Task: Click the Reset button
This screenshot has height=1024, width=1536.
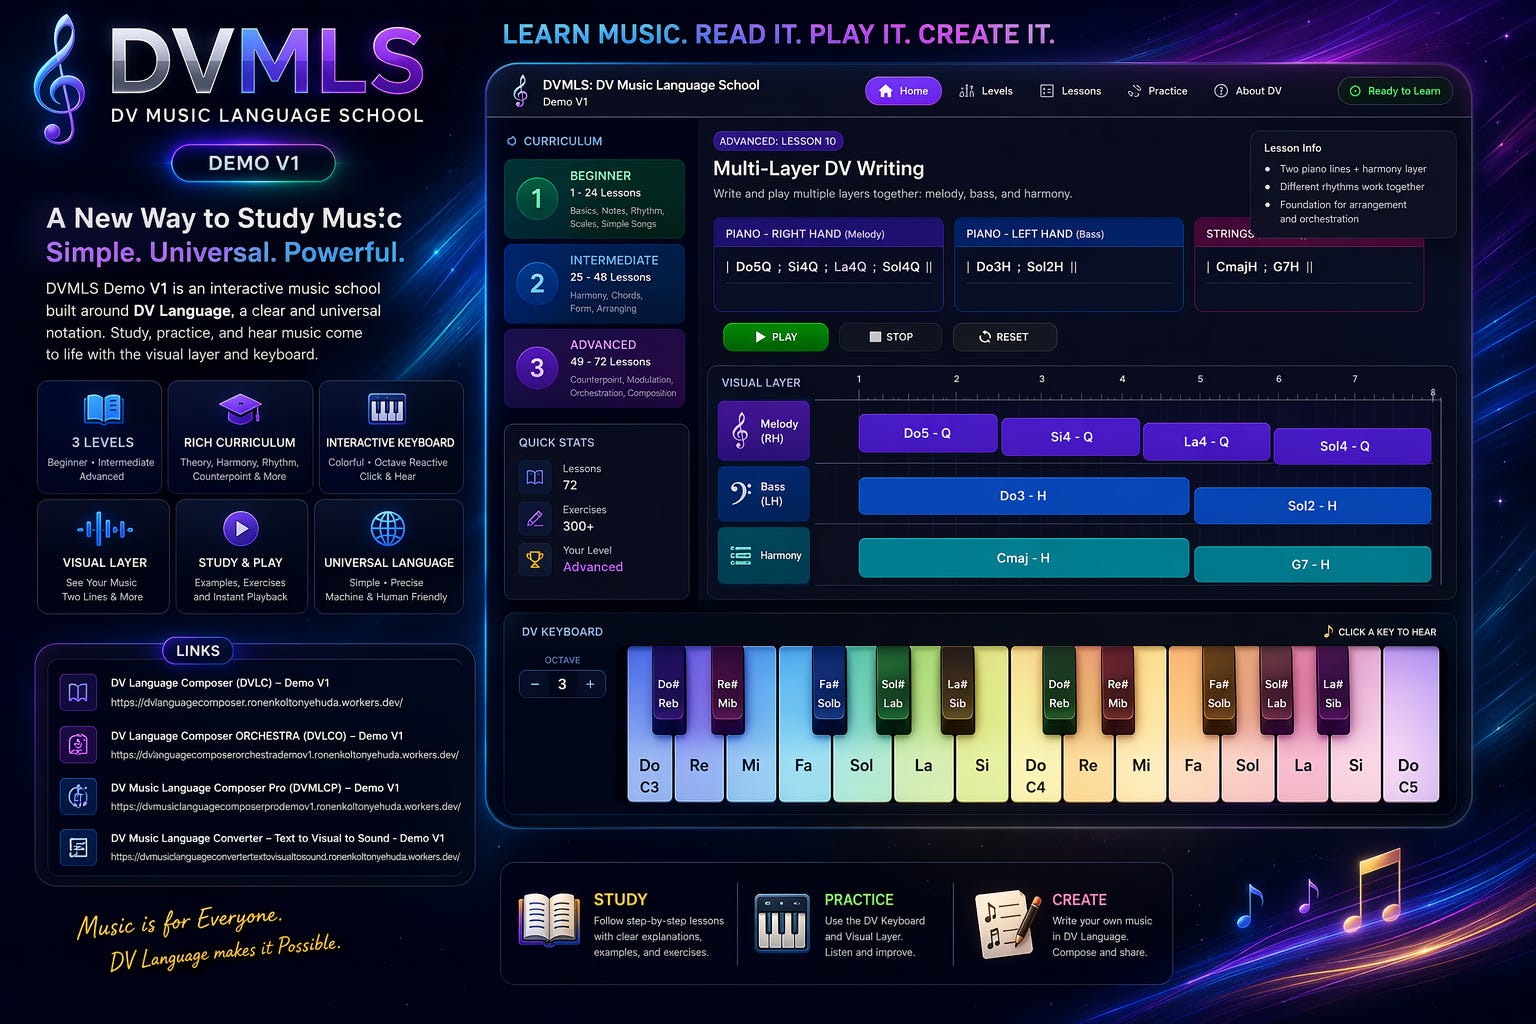Action: coord(1004,337)
